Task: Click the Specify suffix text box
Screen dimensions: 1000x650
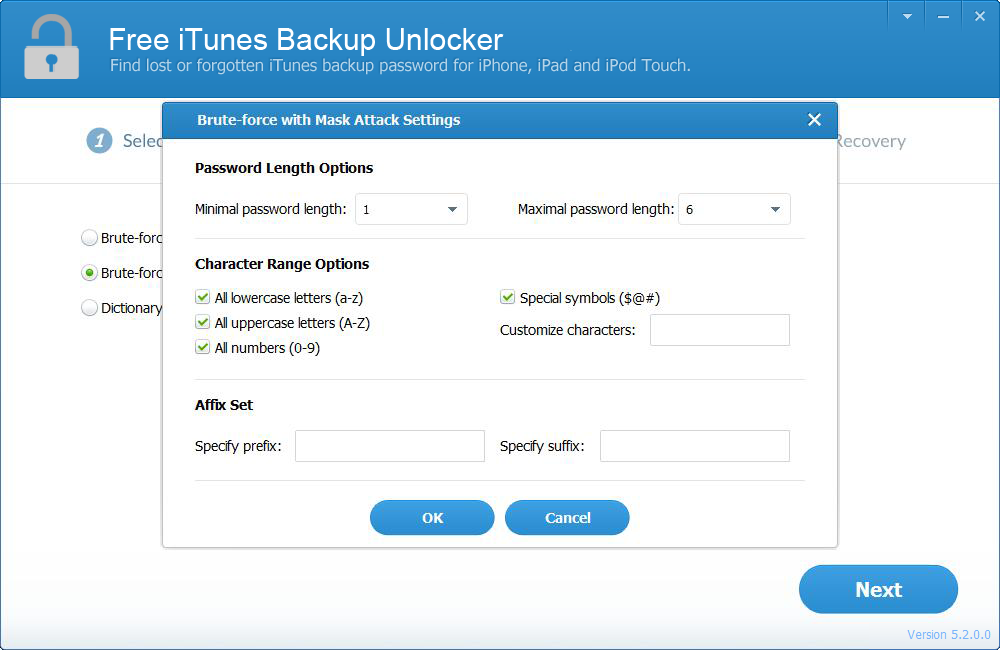Action: [694, 446]
